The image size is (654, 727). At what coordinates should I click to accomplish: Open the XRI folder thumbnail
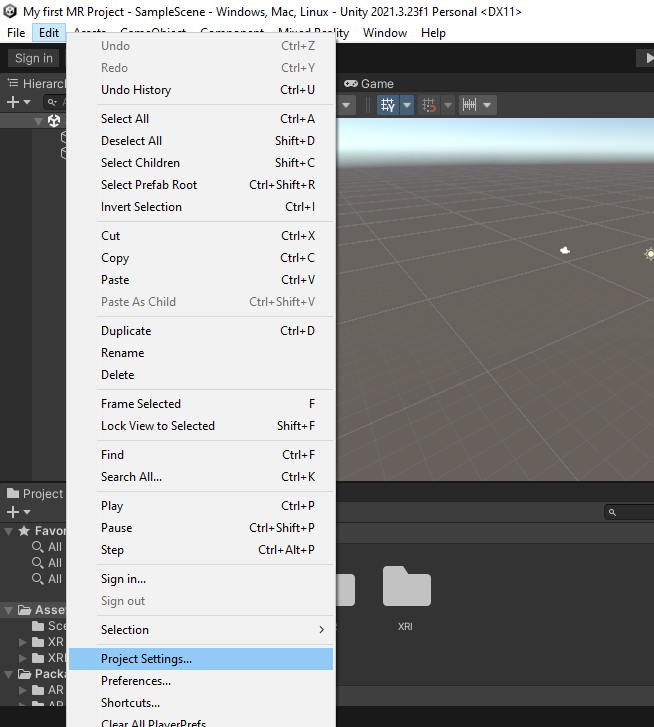click(x=406, y=587)
